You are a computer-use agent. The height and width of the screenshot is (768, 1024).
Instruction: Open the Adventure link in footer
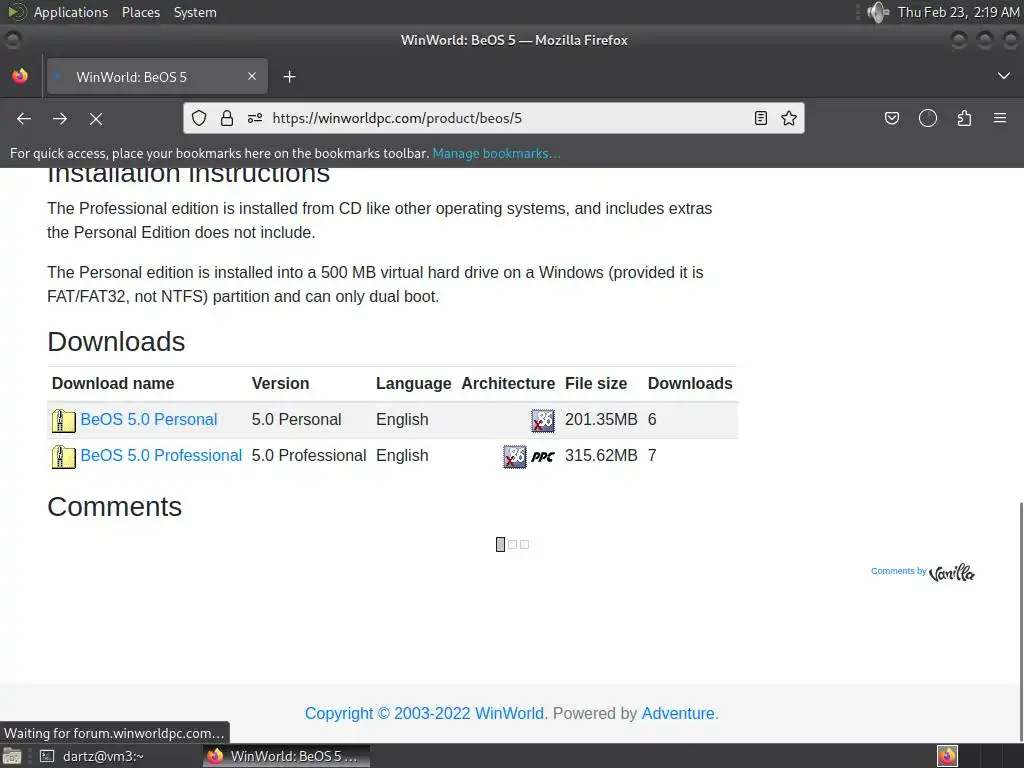[x=678, y=713]
